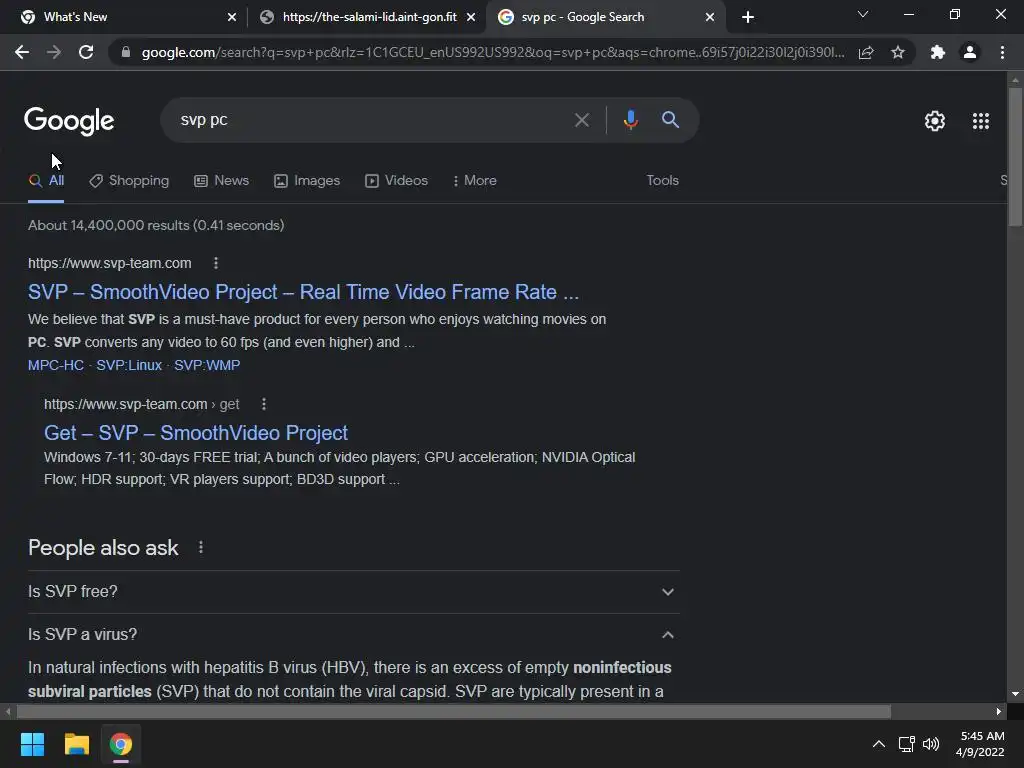Open the Chrome three-dot menu

[1002, 52]
